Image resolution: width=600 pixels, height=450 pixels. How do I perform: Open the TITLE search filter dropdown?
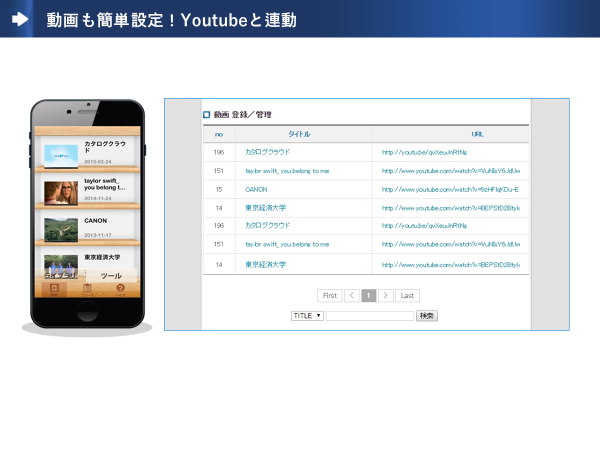point(307,316)
